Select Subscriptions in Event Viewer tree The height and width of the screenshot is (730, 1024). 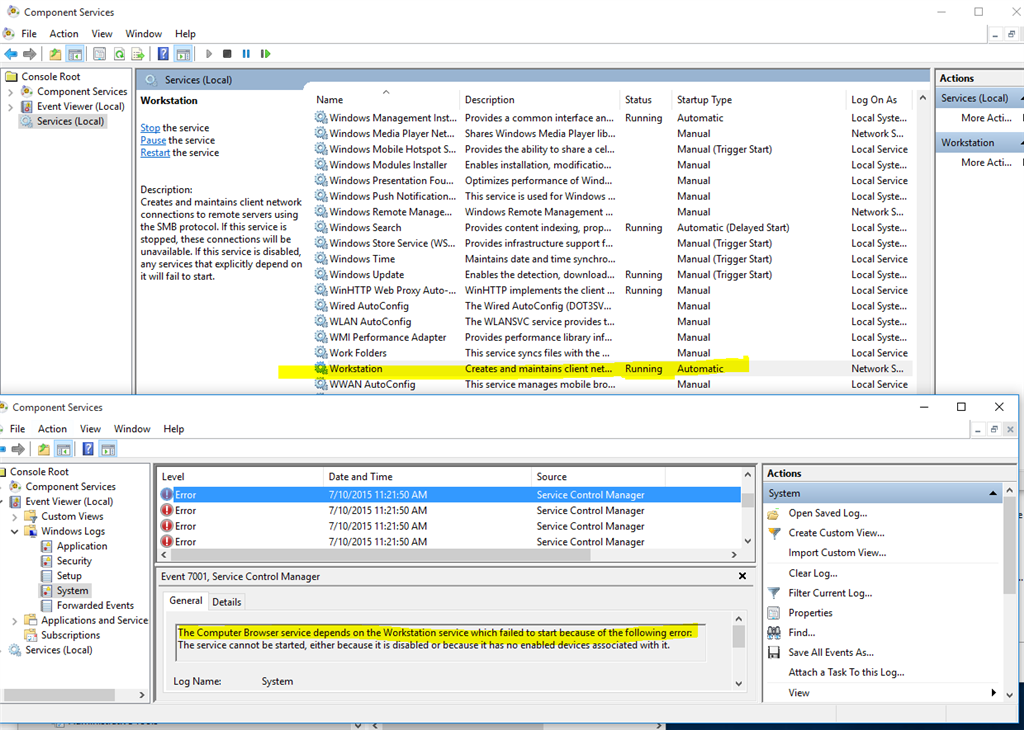point(70,635)
